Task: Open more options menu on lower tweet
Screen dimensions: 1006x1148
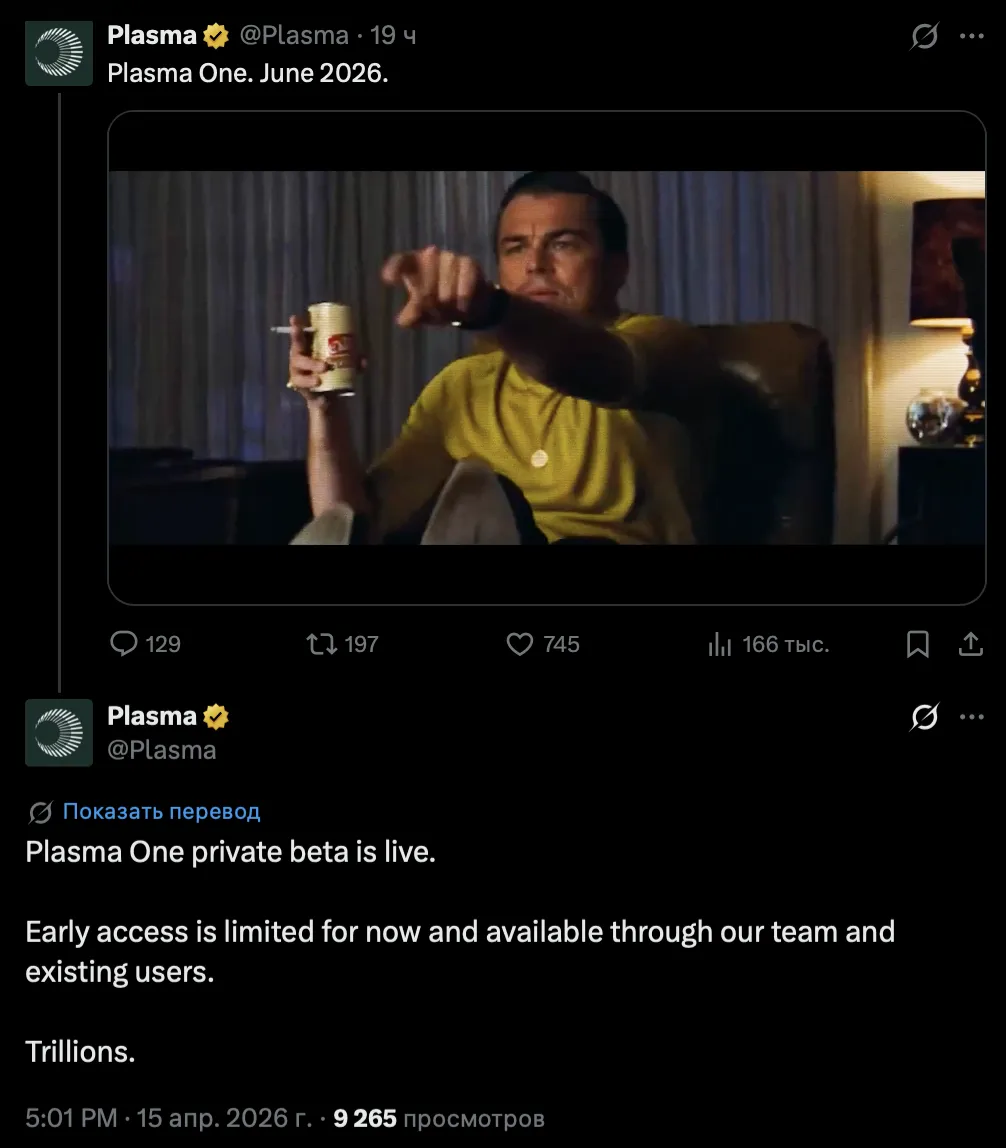Action: tap(971, 717)
